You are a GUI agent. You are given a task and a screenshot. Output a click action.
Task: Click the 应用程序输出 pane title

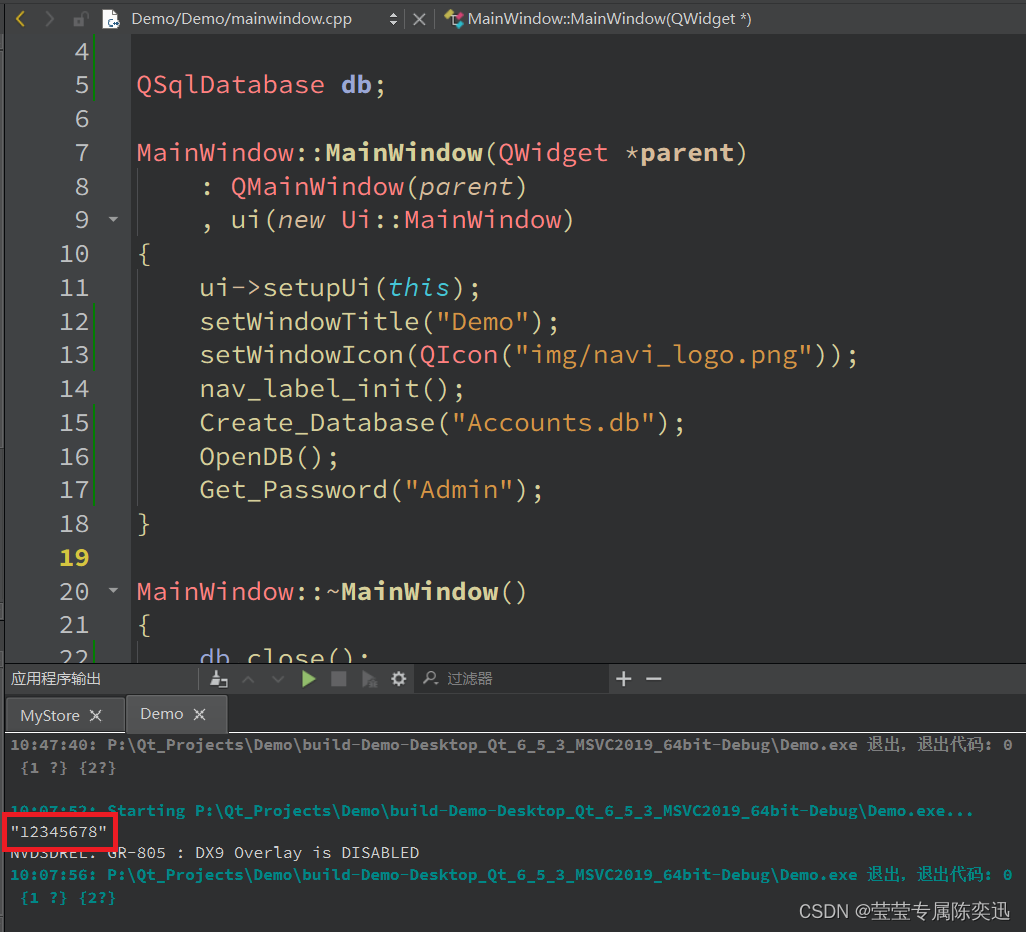(x=56, y=679)
